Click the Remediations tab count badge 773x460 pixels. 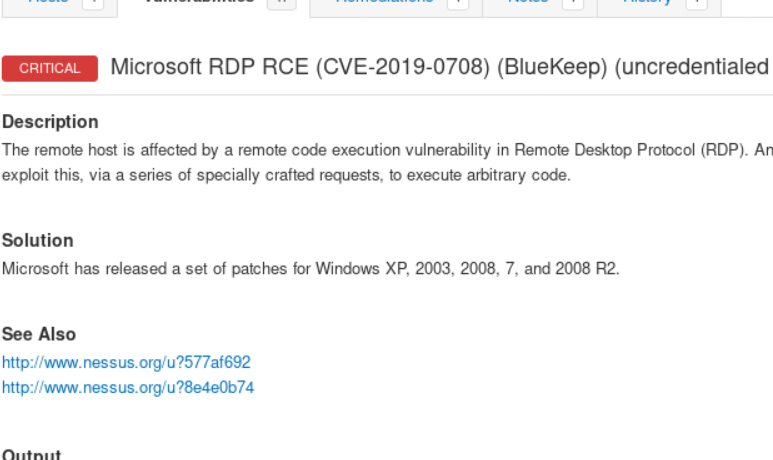click(457, 3)
